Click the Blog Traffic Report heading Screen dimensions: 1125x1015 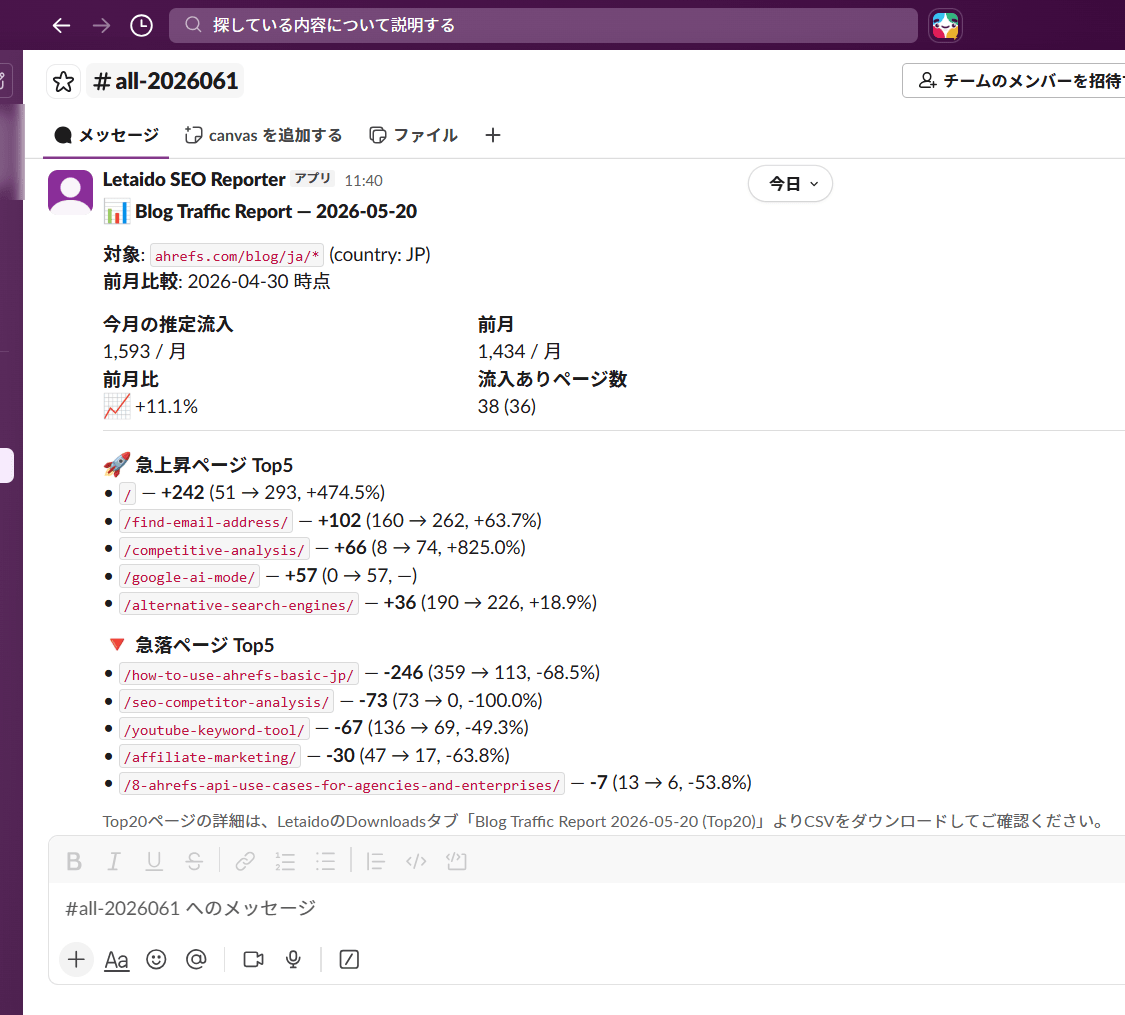pyautogui.click(x=276, y=212)
